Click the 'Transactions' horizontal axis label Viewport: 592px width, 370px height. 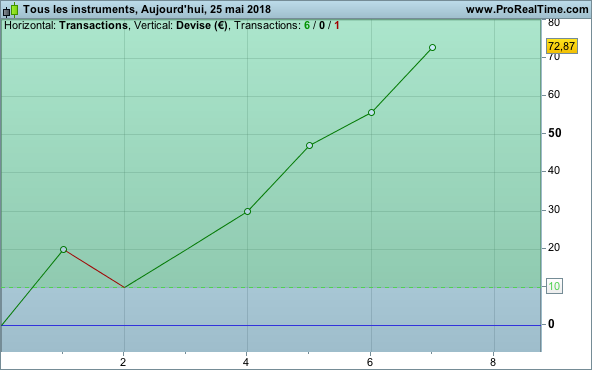coord(93,26)
